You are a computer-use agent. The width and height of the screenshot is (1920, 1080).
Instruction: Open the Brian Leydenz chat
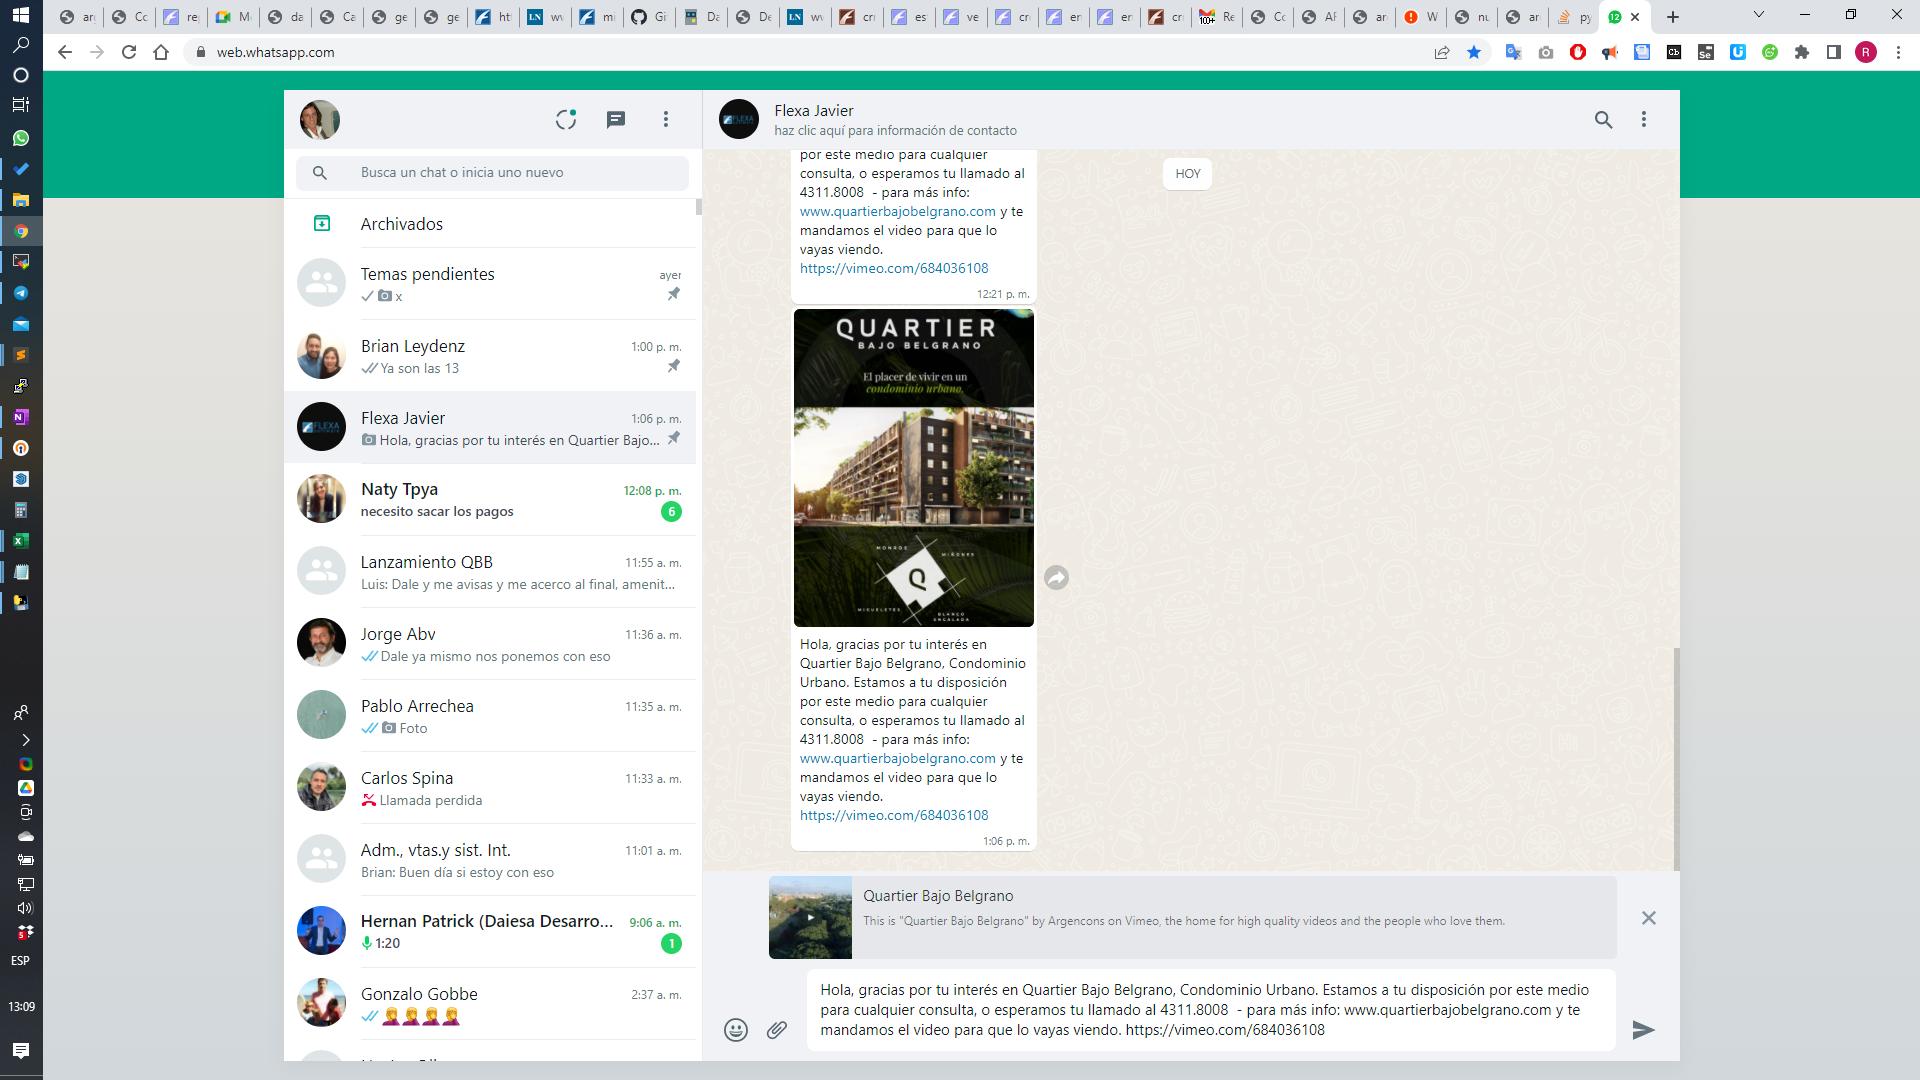[490, 356]
